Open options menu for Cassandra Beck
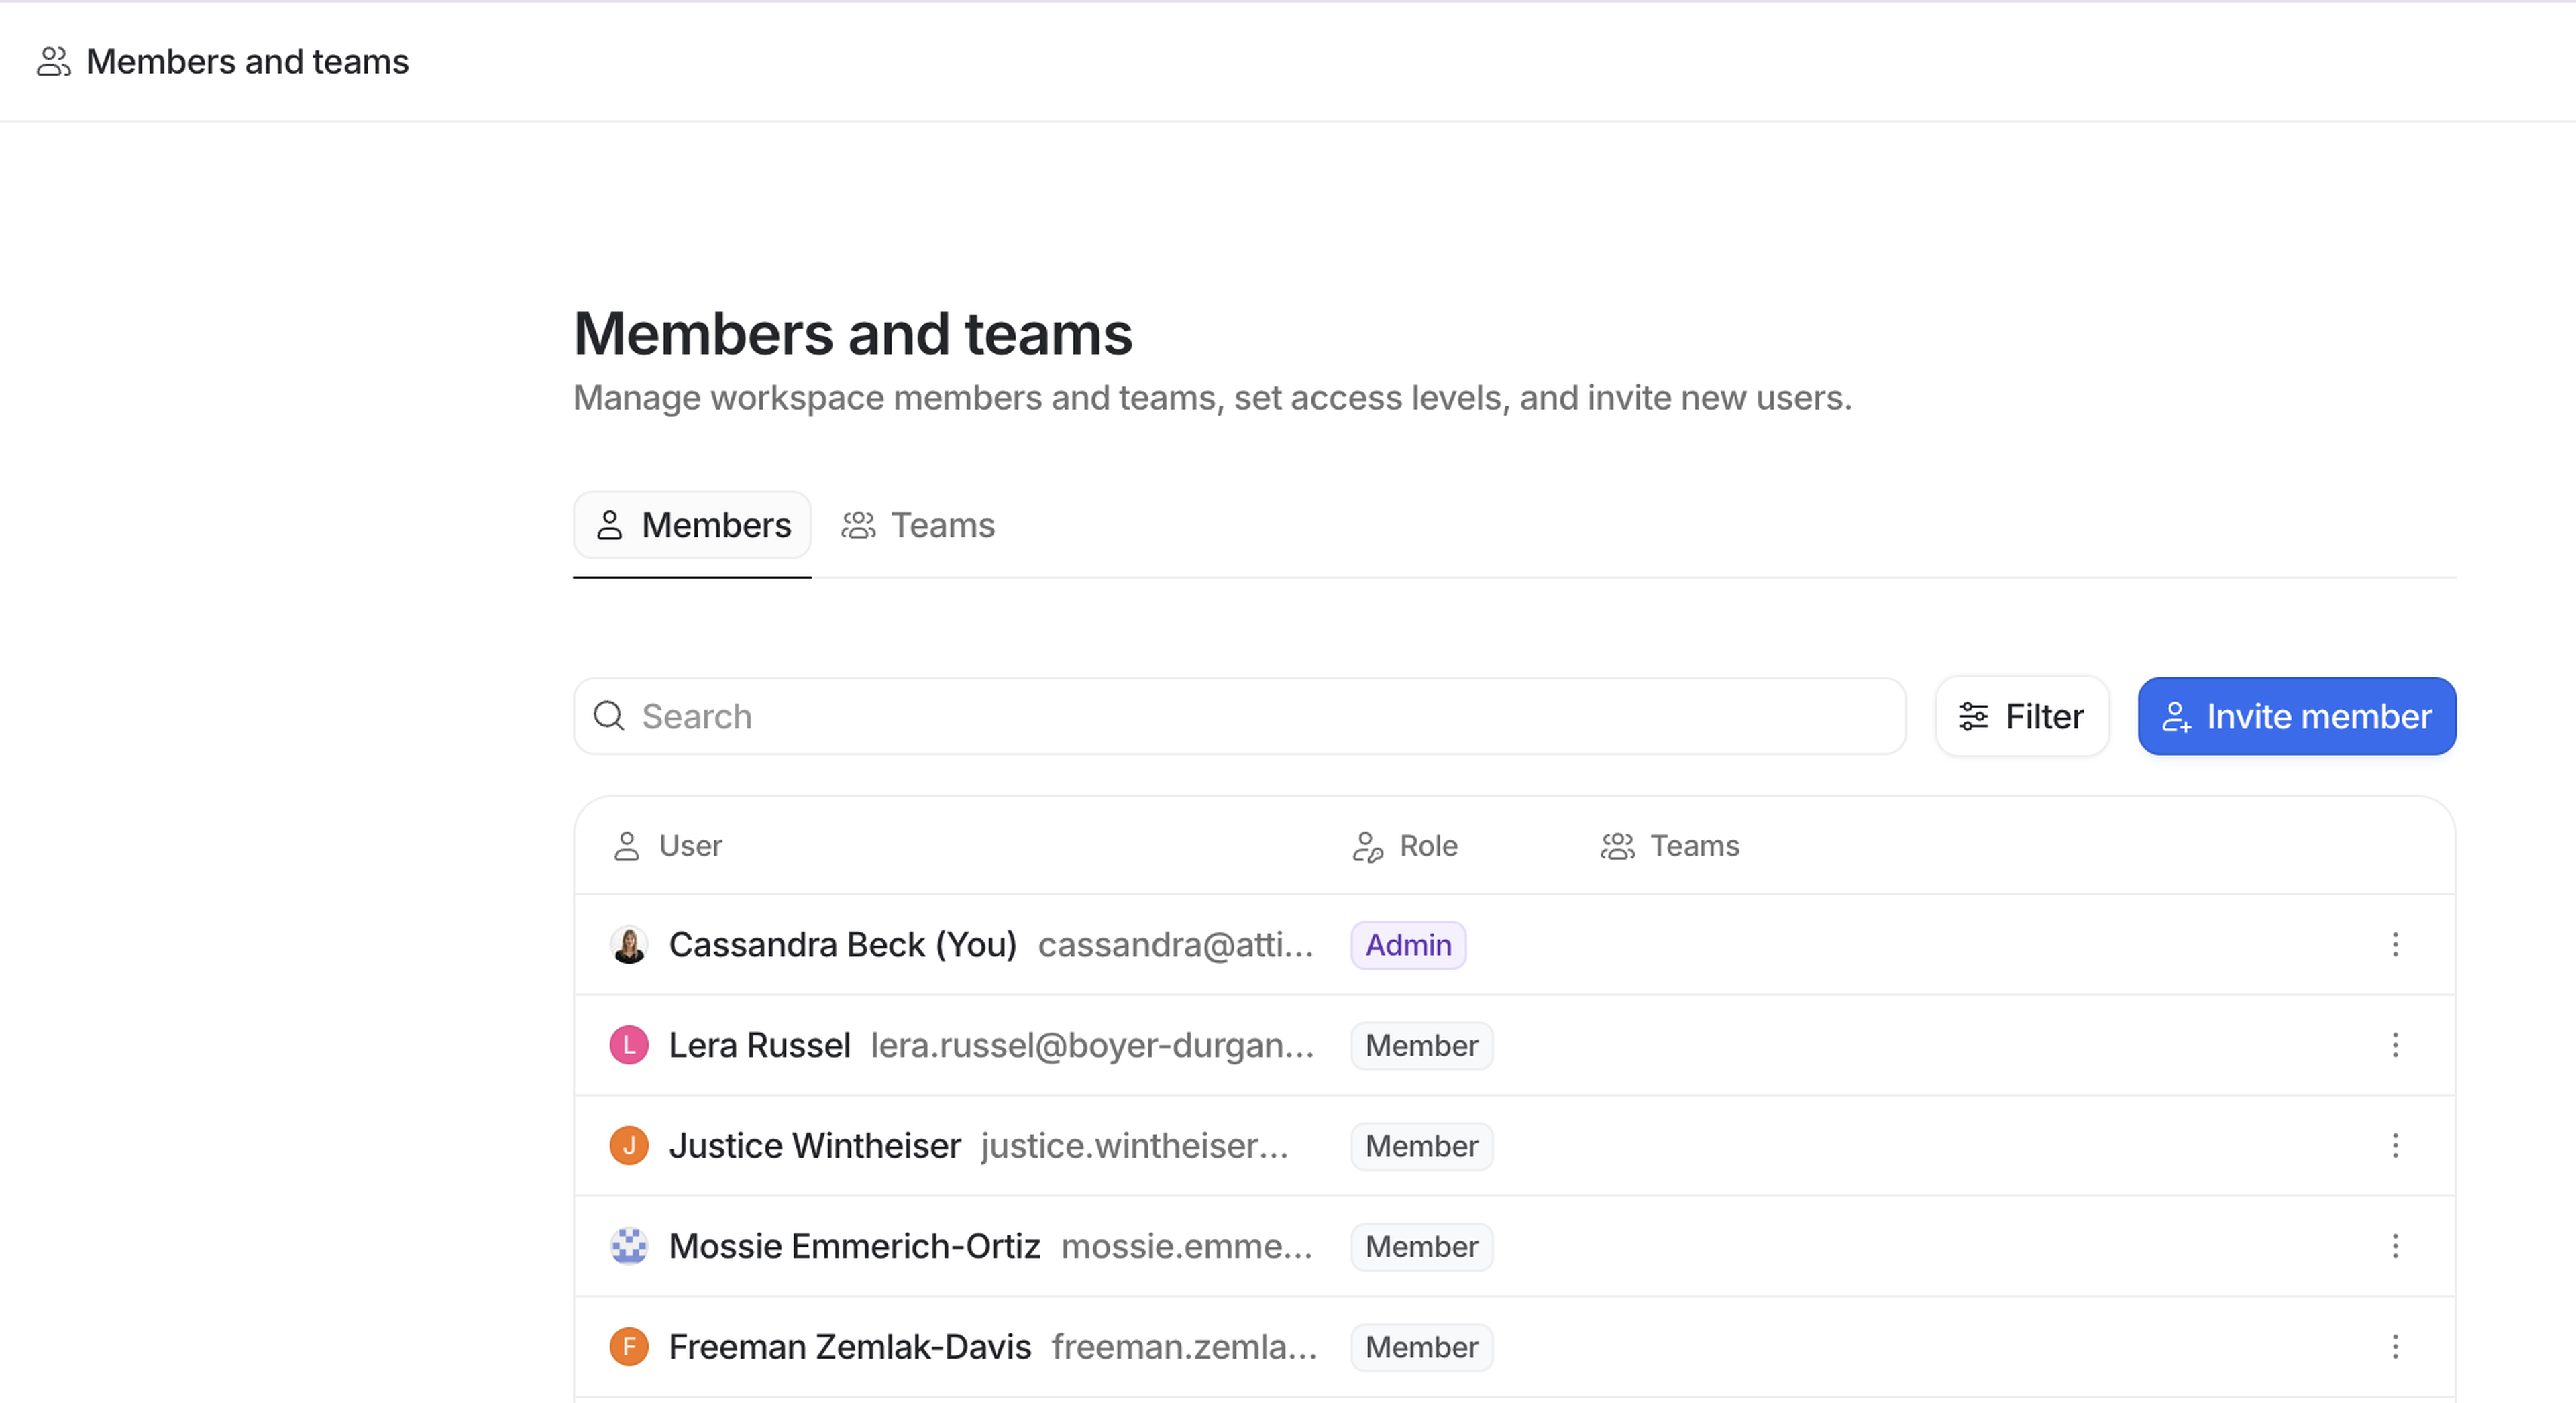 [x=2395, y=945]
